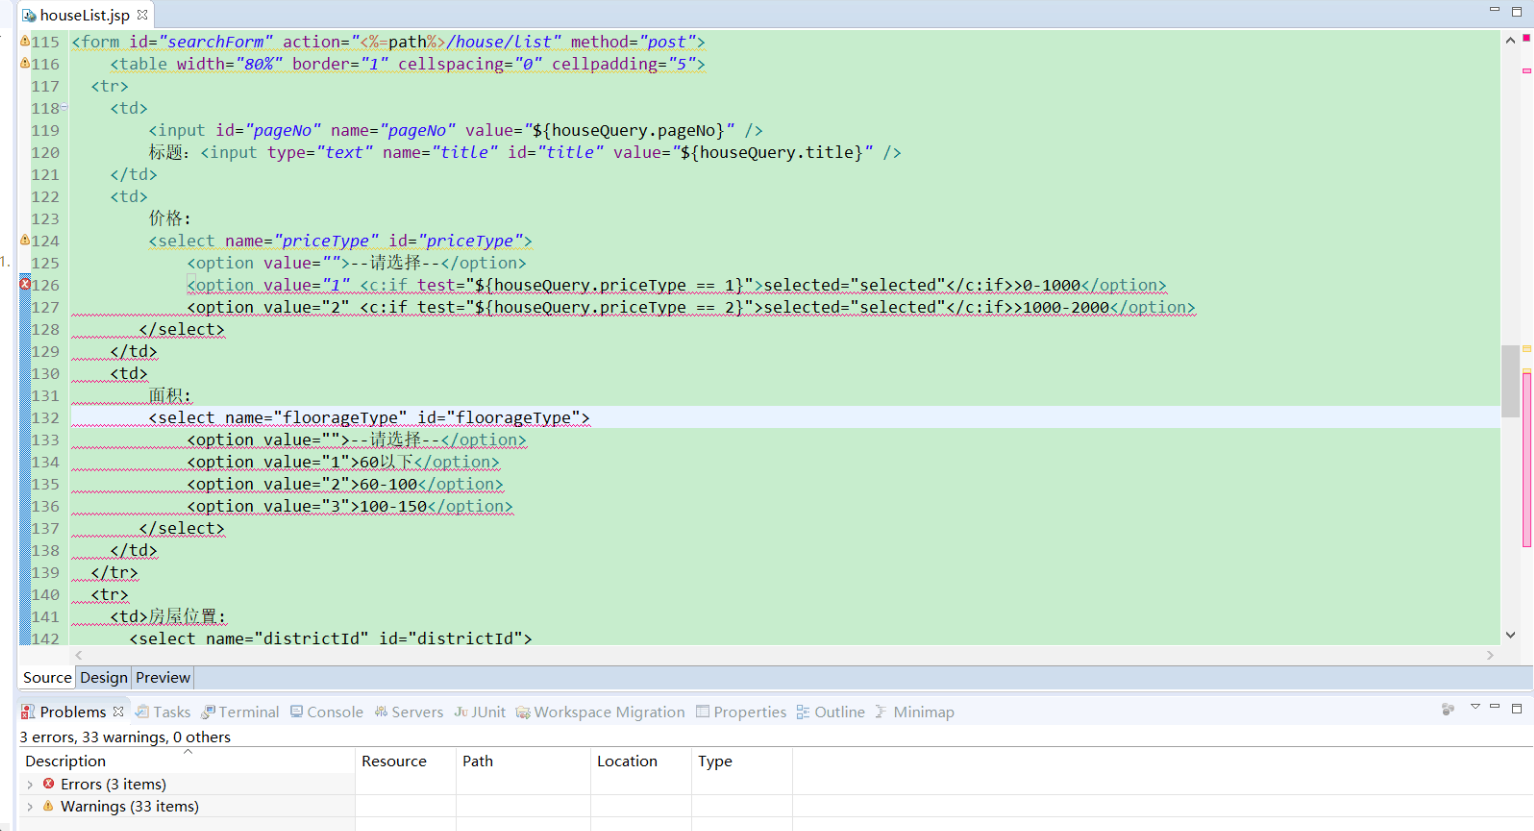Open the Properties view
This screenshot has height=831, width=1534.
pyautogui.click(x=741, y=712)
